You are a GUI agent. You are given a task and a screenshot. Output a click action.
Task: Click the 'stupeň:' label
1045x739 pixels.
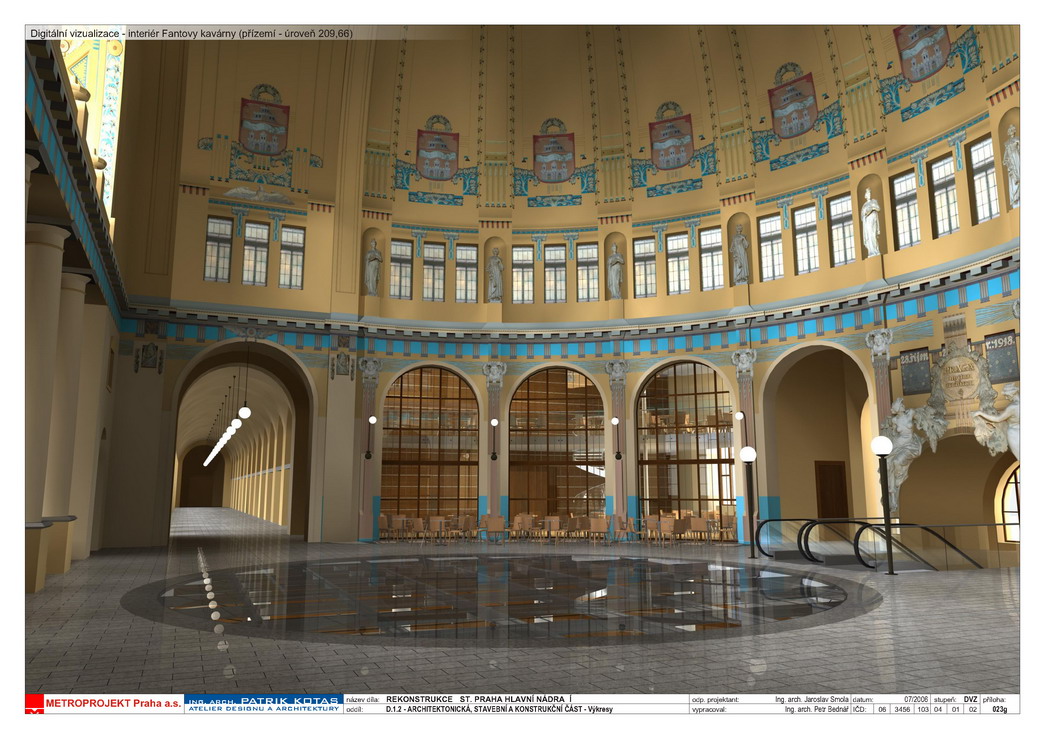tap(945, 700)
